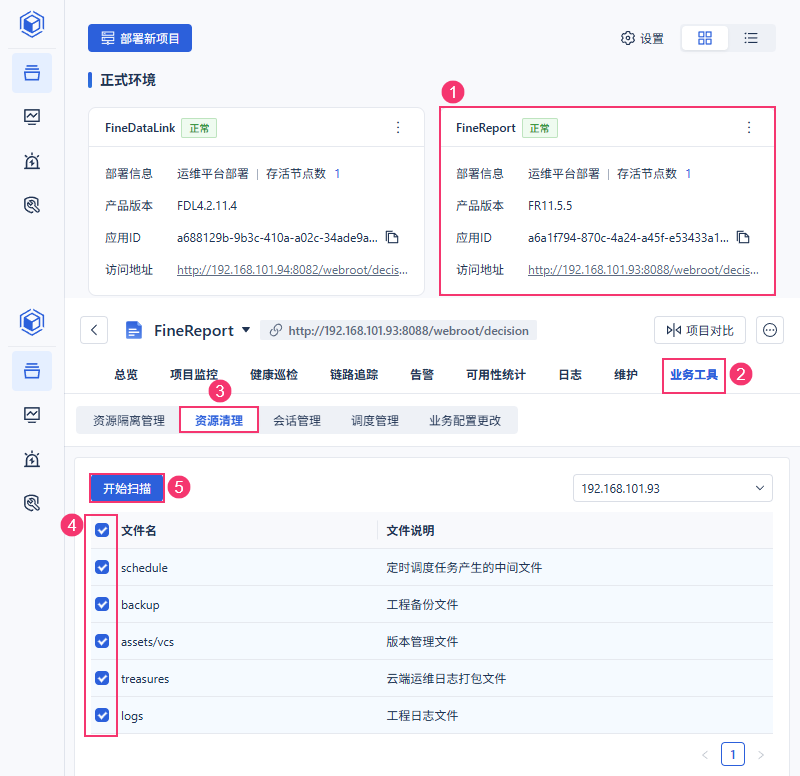Click FDL4.2.11.4 product version

[x=207, y=206]
